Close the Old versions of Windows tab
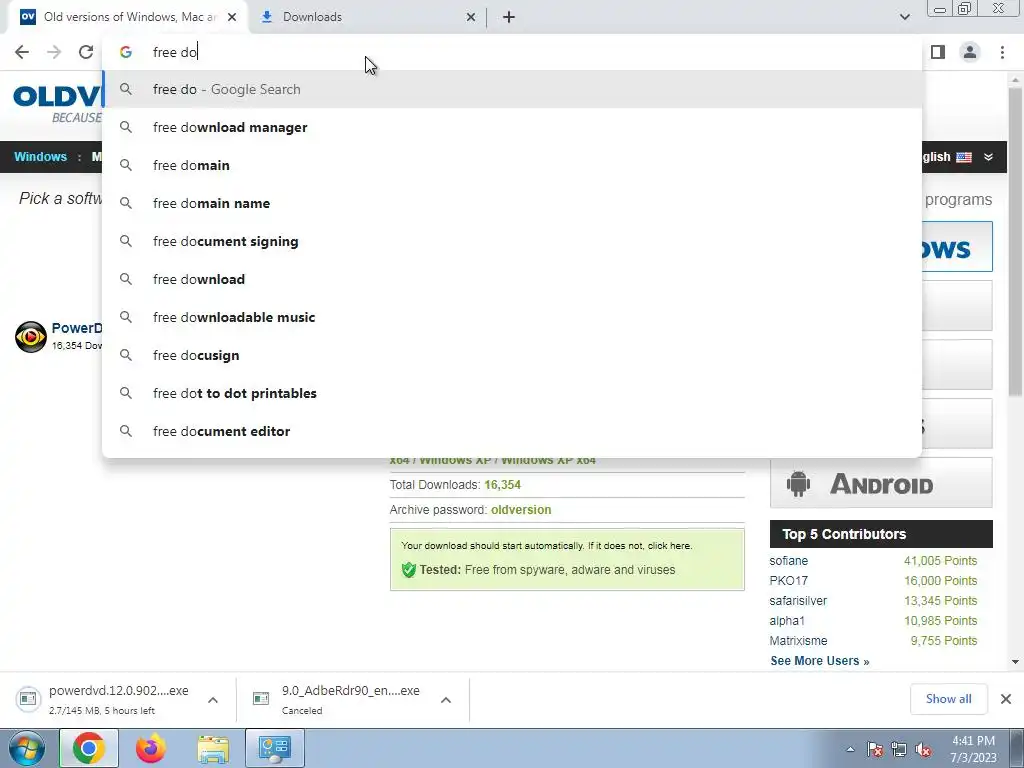1024x768 pixels. 232,17
